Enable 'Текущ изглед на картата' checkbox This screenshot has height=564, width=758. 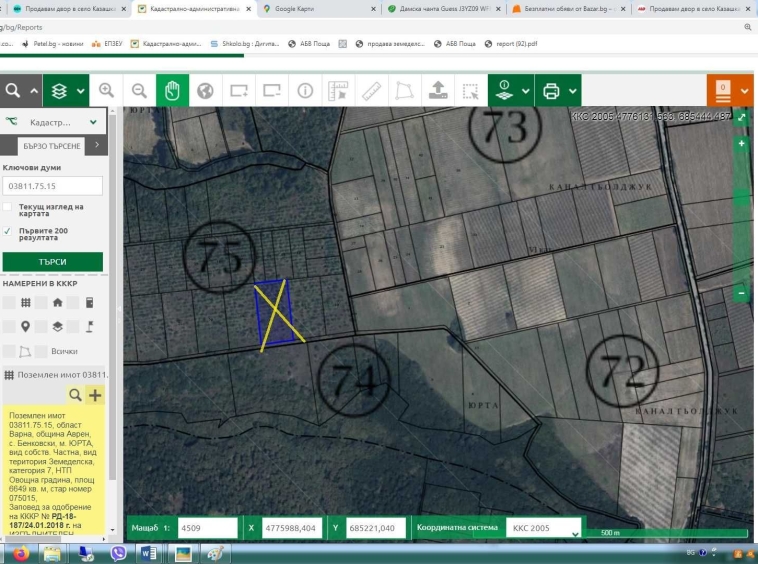8,207
